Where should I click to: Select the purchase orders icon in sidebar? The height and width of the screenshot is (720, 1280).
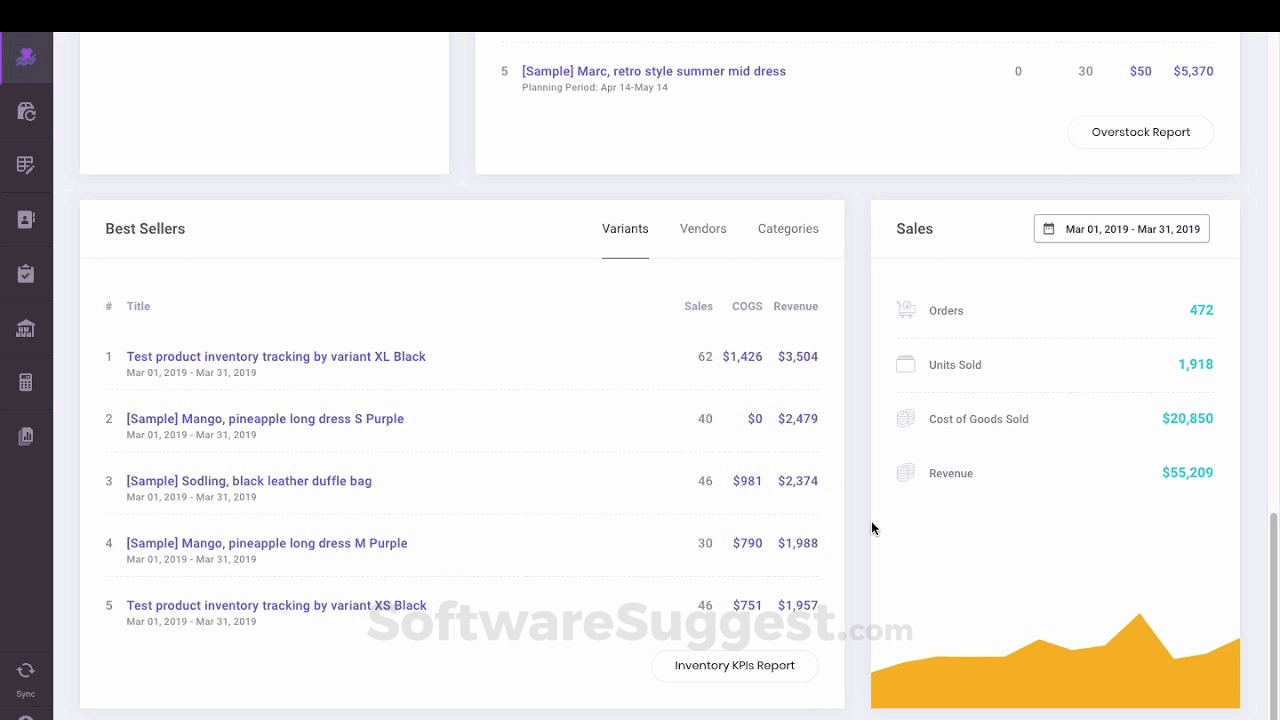coord(25,111)
